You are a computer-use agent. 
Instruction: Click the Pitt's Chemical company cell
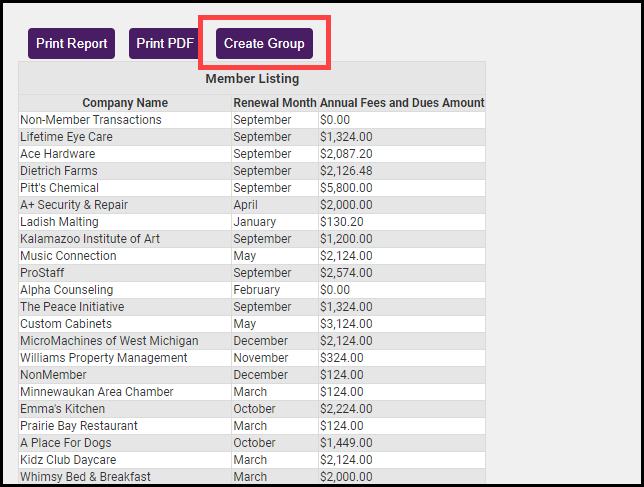point(60,188)
